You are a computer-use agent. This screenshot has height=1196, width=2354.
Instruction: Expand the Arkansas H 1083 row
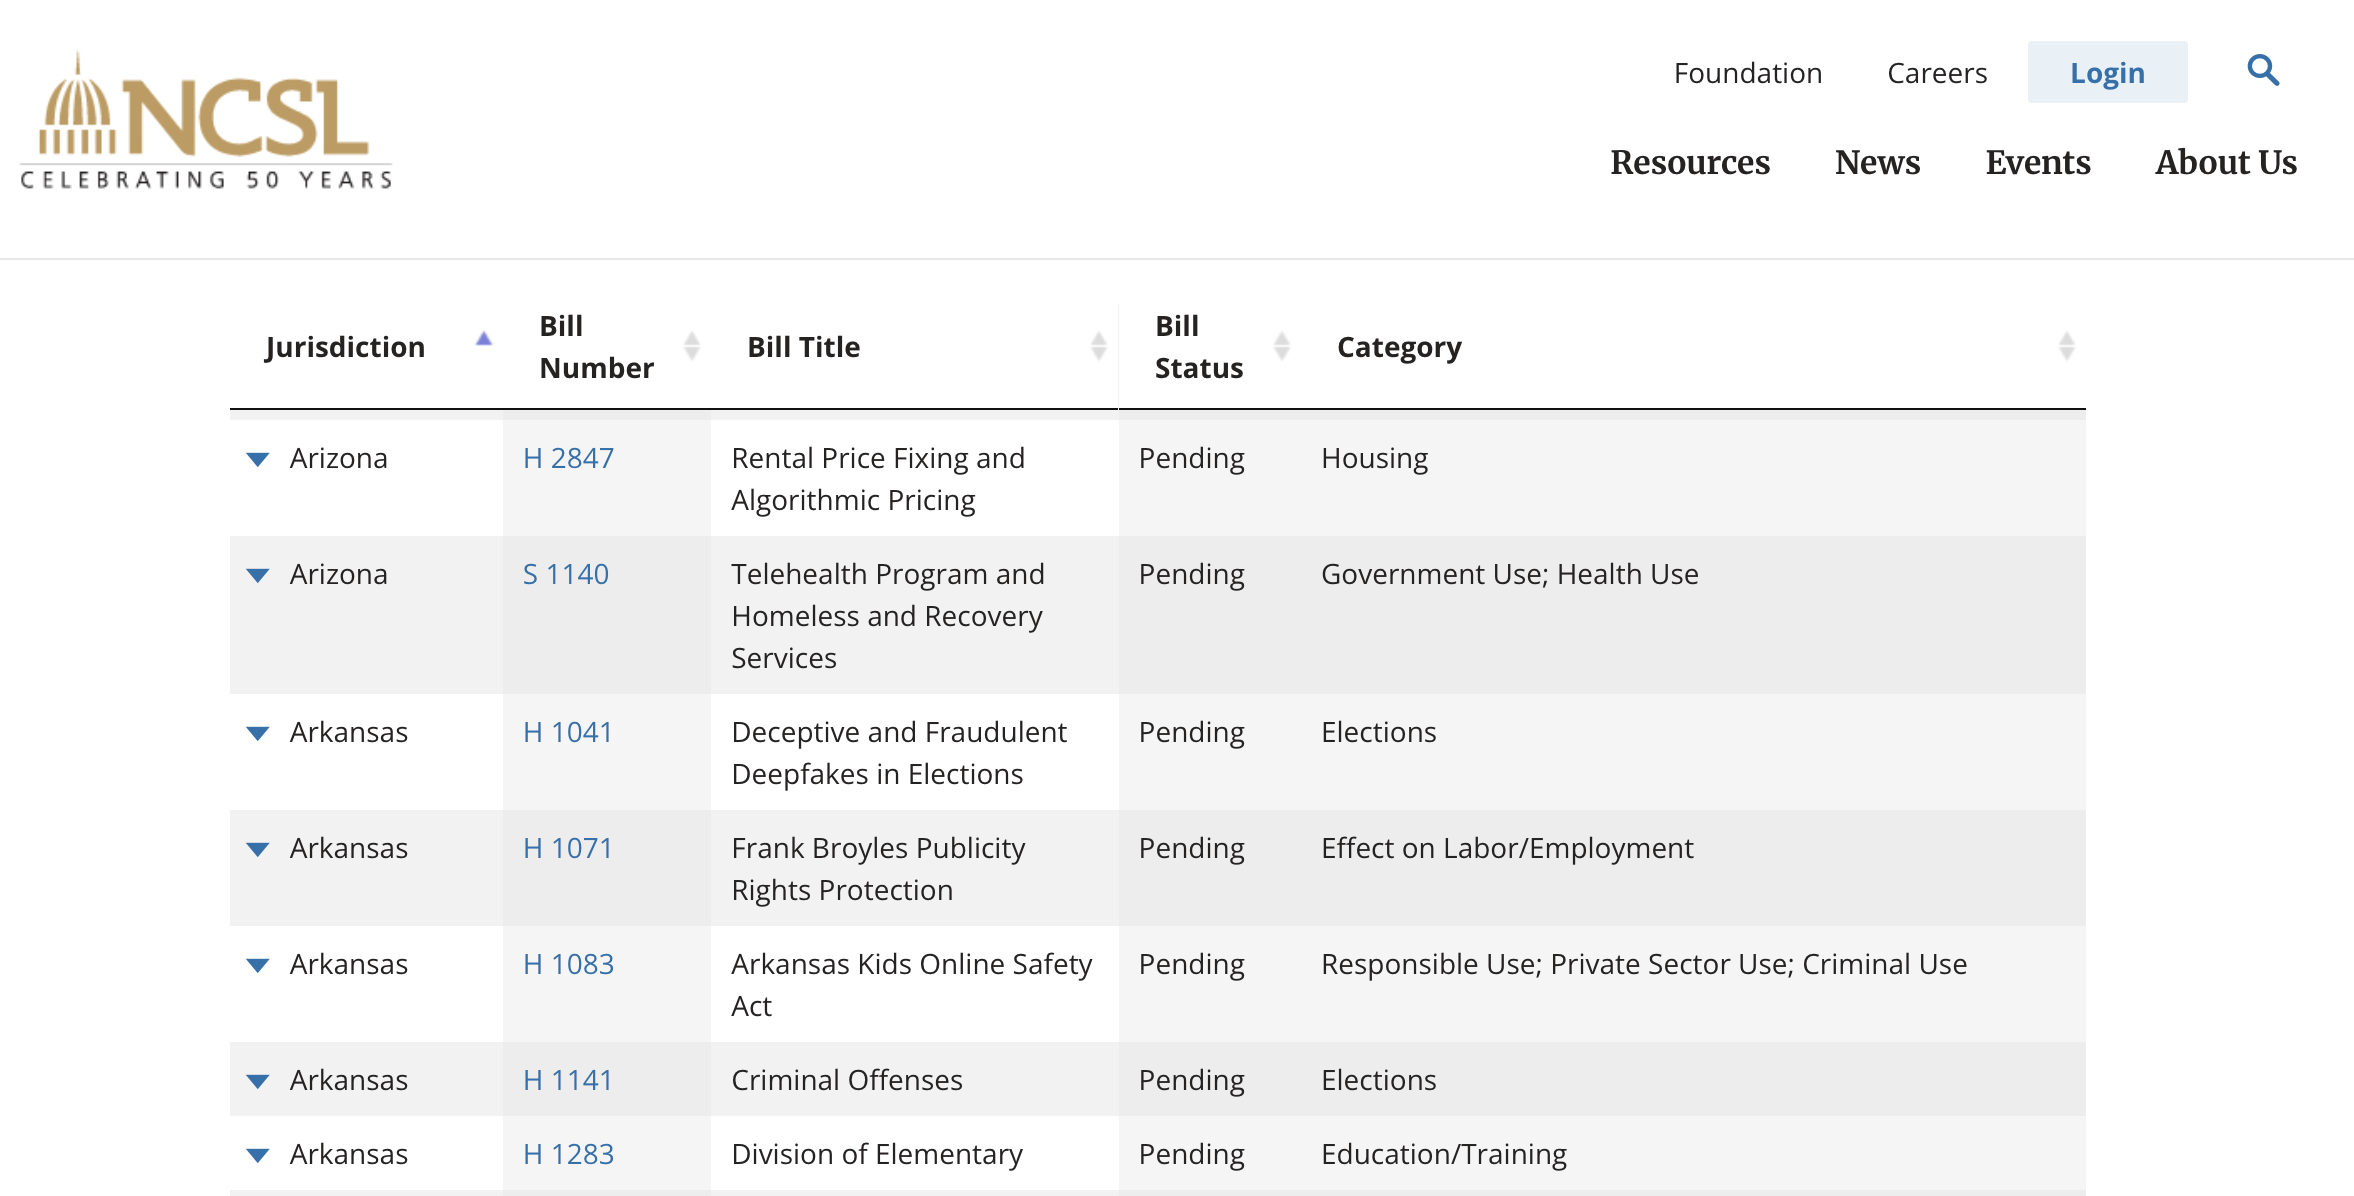coord(258,966)
